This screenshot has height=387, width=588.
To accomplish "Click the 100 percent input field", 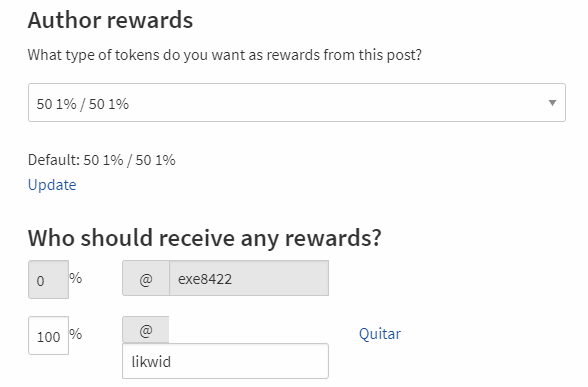I will pos(48,336).
